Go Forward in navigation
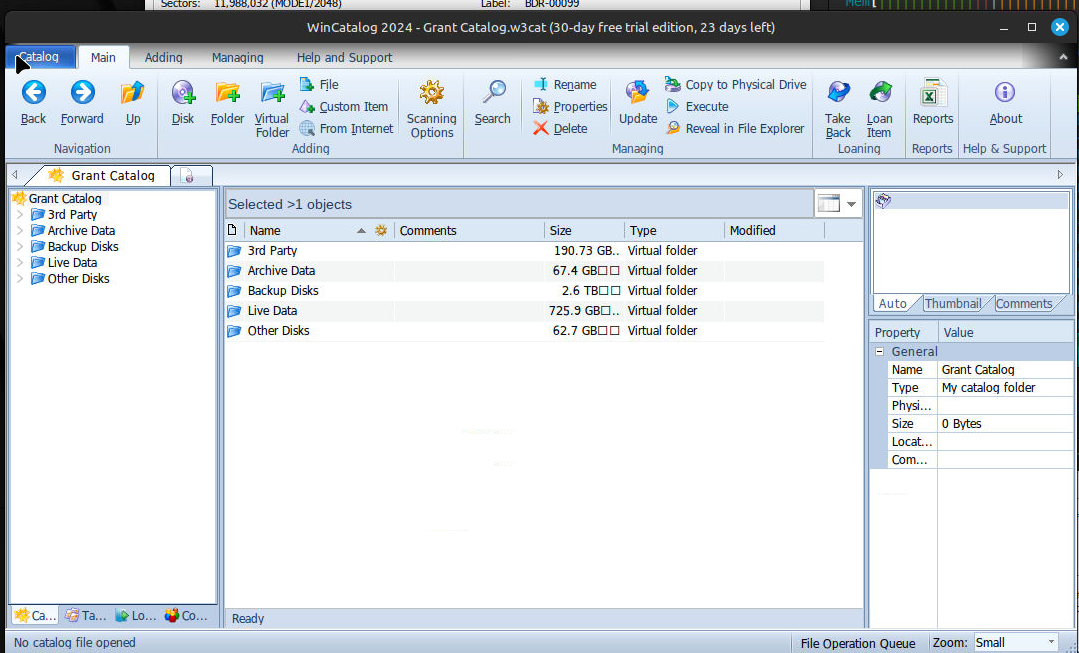The image size is (1079, 653). 82,103
